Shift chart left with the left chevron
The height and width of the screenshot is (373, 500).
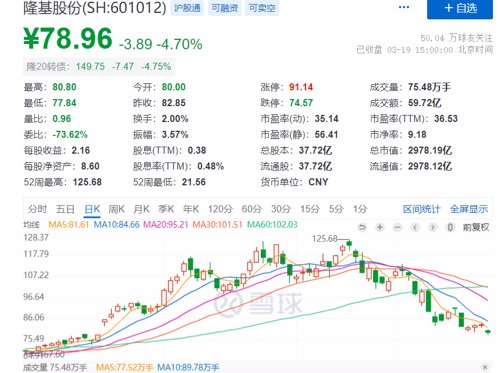(415, 227)
